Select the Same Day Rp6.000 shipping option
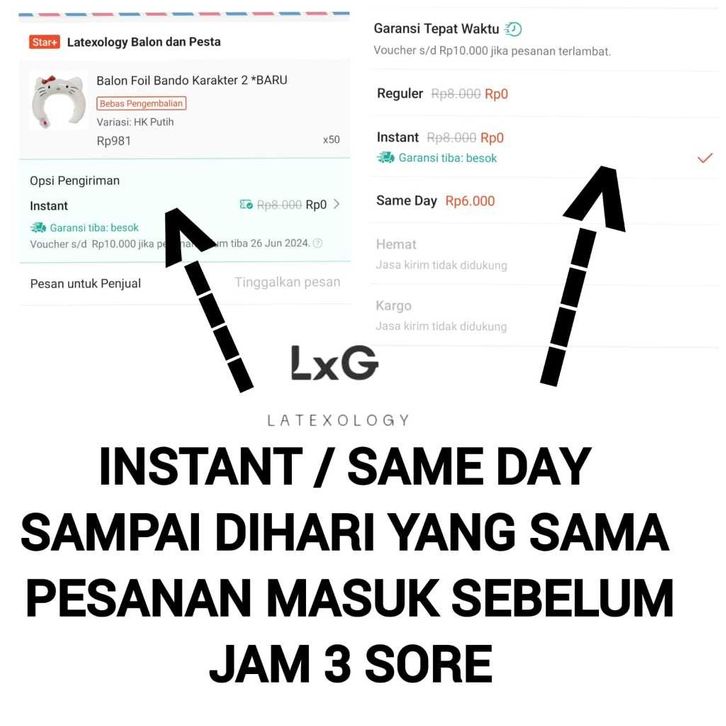 (x=544, y=201)
